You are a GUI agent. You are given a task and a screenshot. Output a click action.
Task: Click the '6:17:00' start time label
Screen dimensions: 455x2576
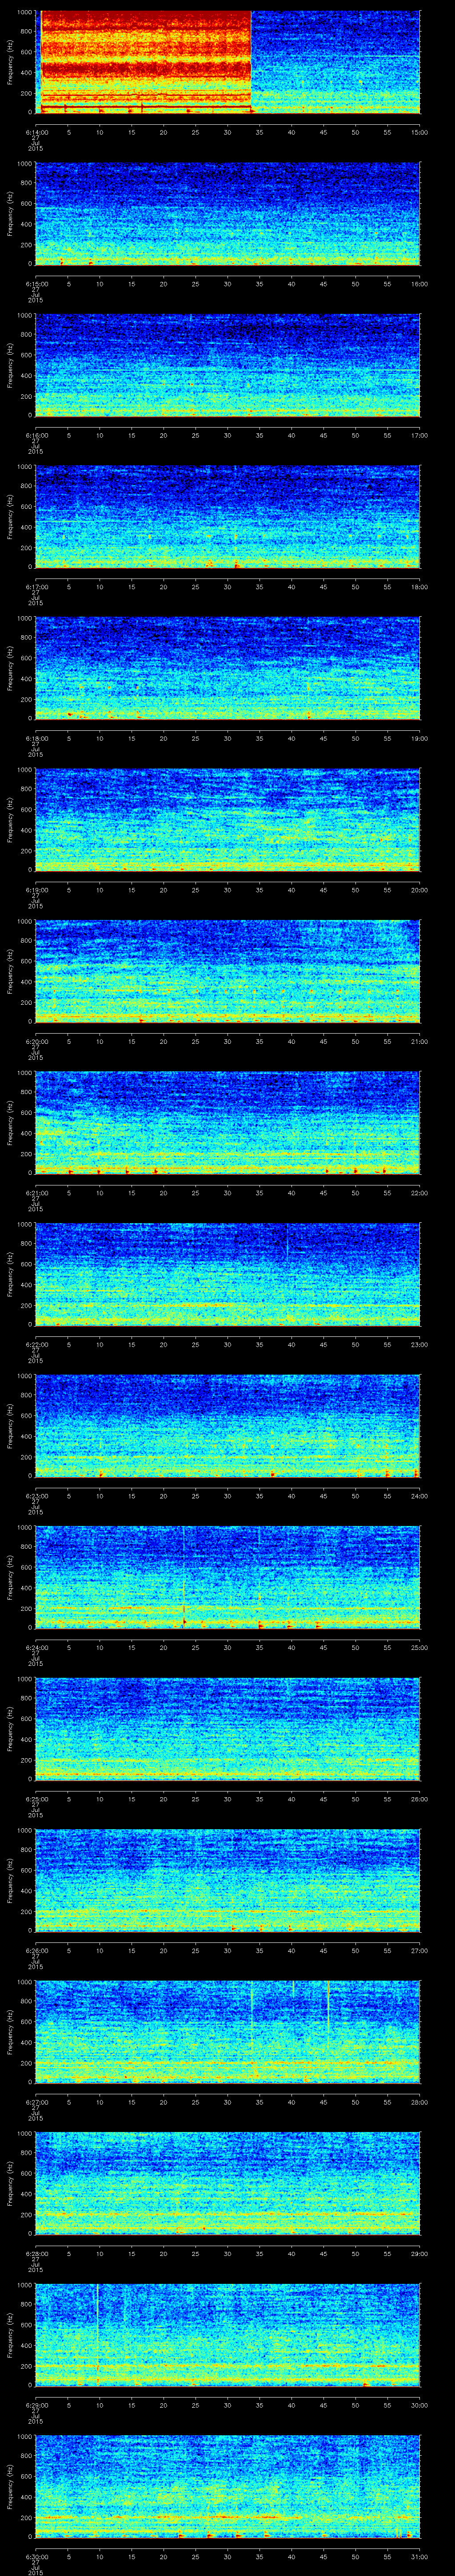coord(36,586)
